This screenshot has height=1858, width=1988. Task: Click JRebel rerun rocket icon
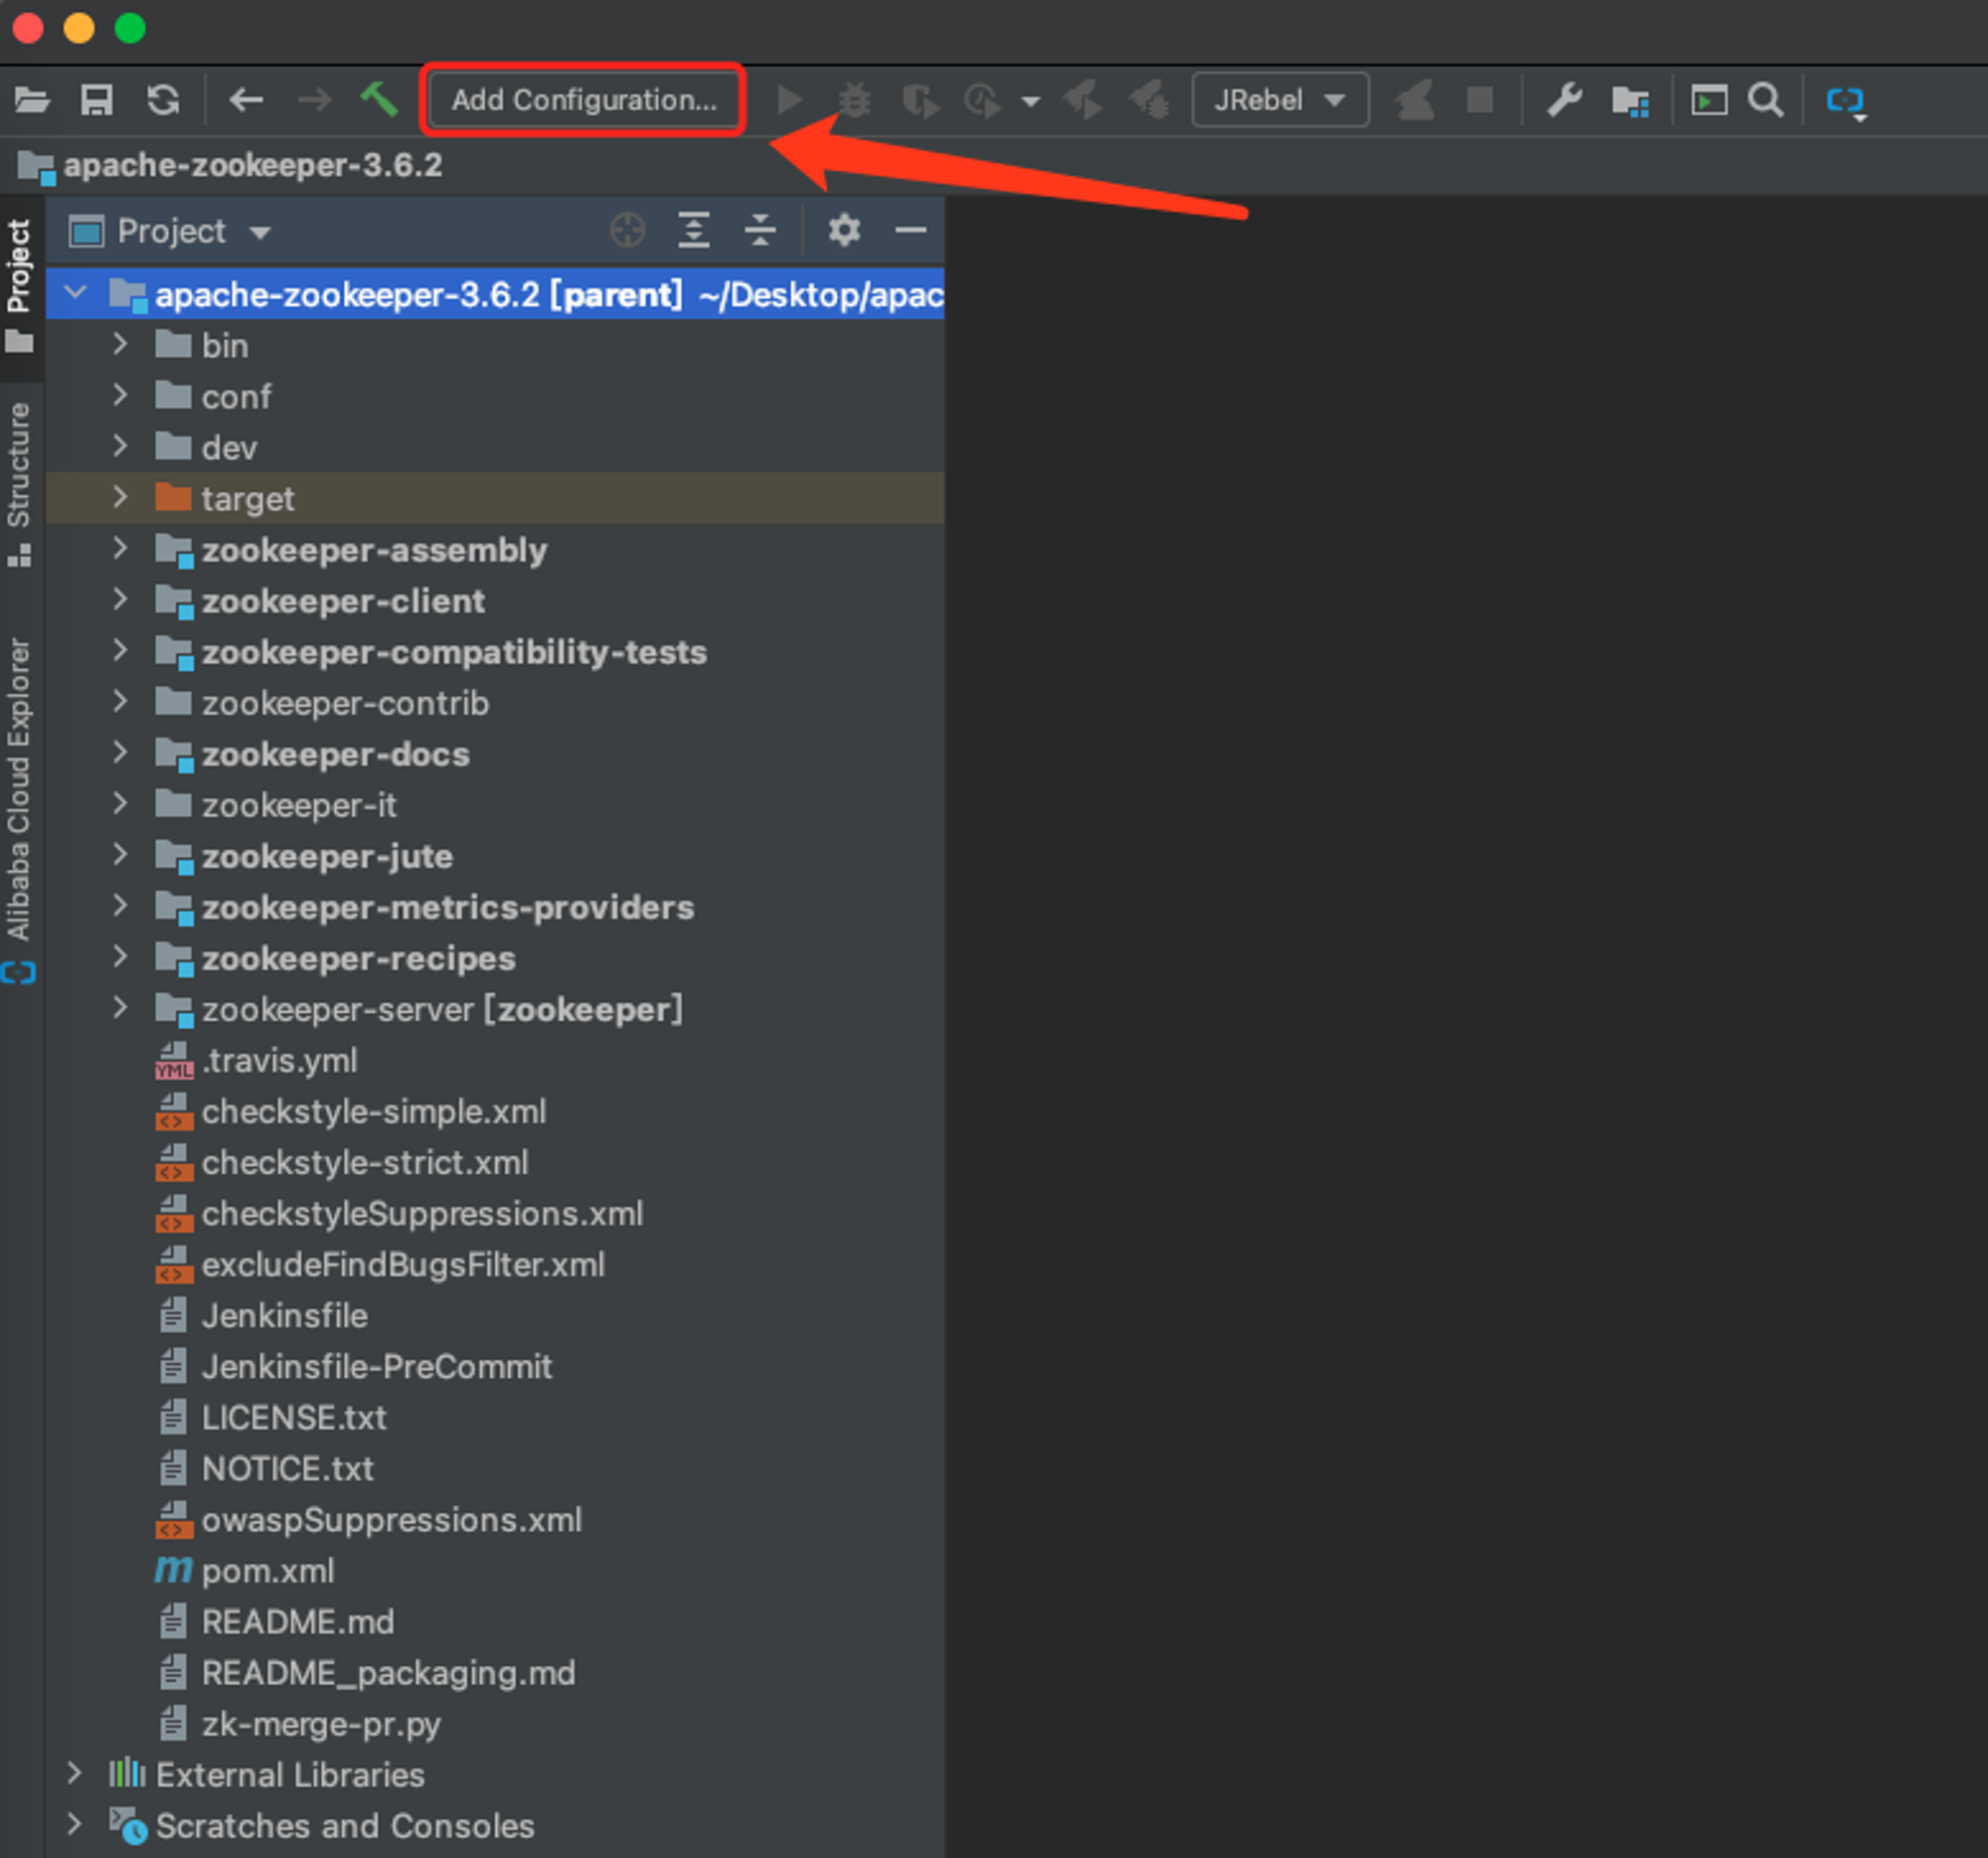tap(1414, 100)
